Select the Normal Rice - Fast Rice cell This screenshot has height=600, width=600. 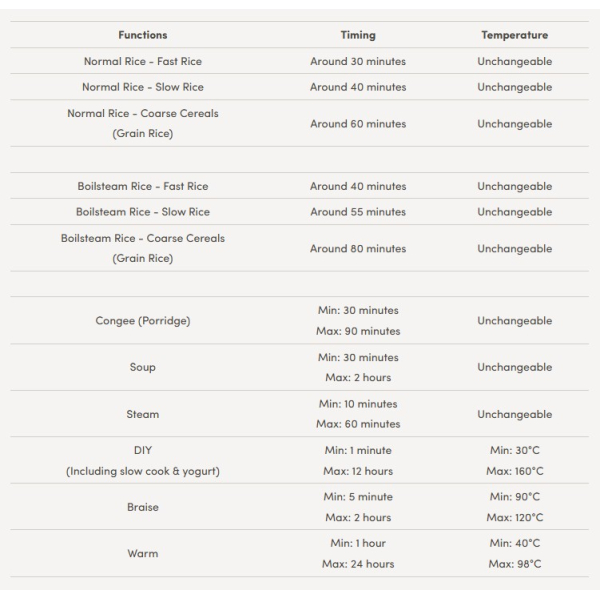[143, 61]
